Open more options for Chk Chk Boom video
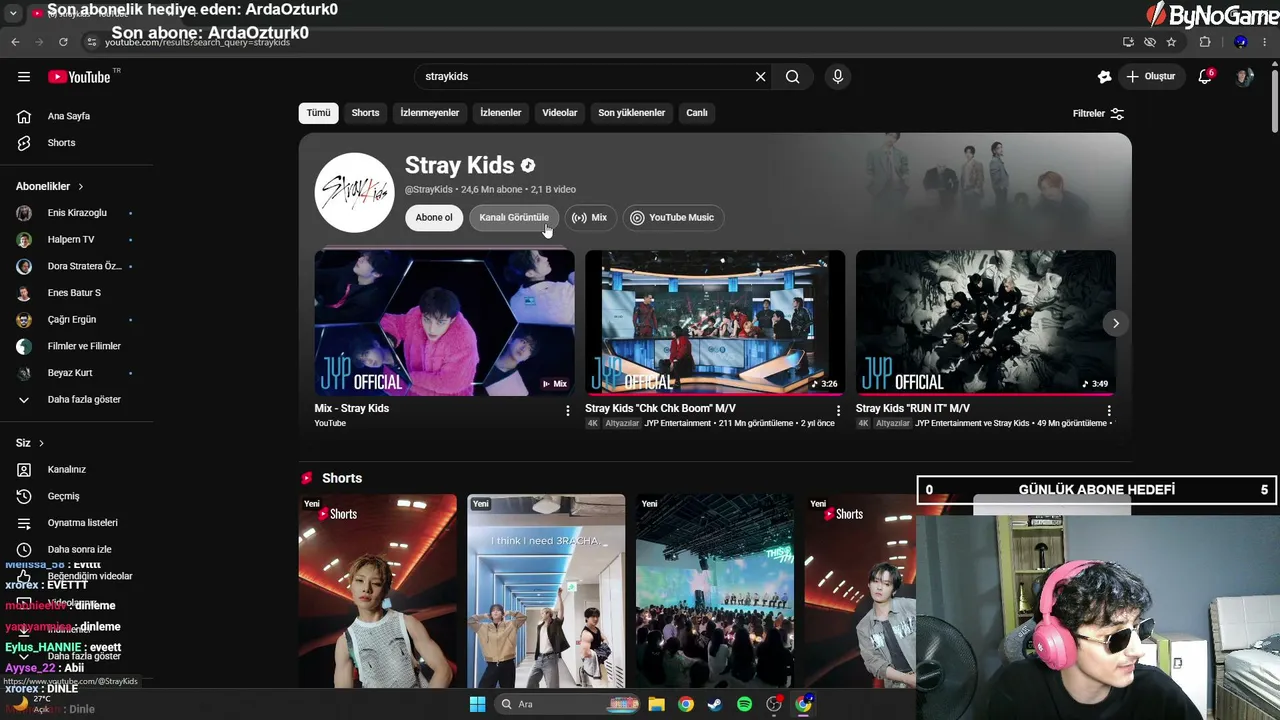 [x=838, y=411]
